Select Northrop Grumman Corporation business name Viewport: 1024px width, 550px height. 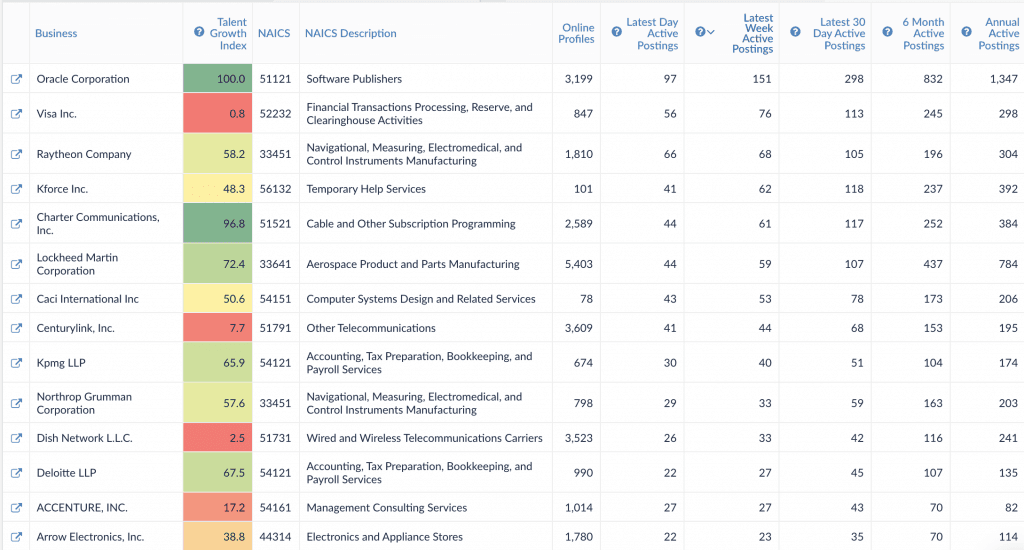tap(84, 403)
